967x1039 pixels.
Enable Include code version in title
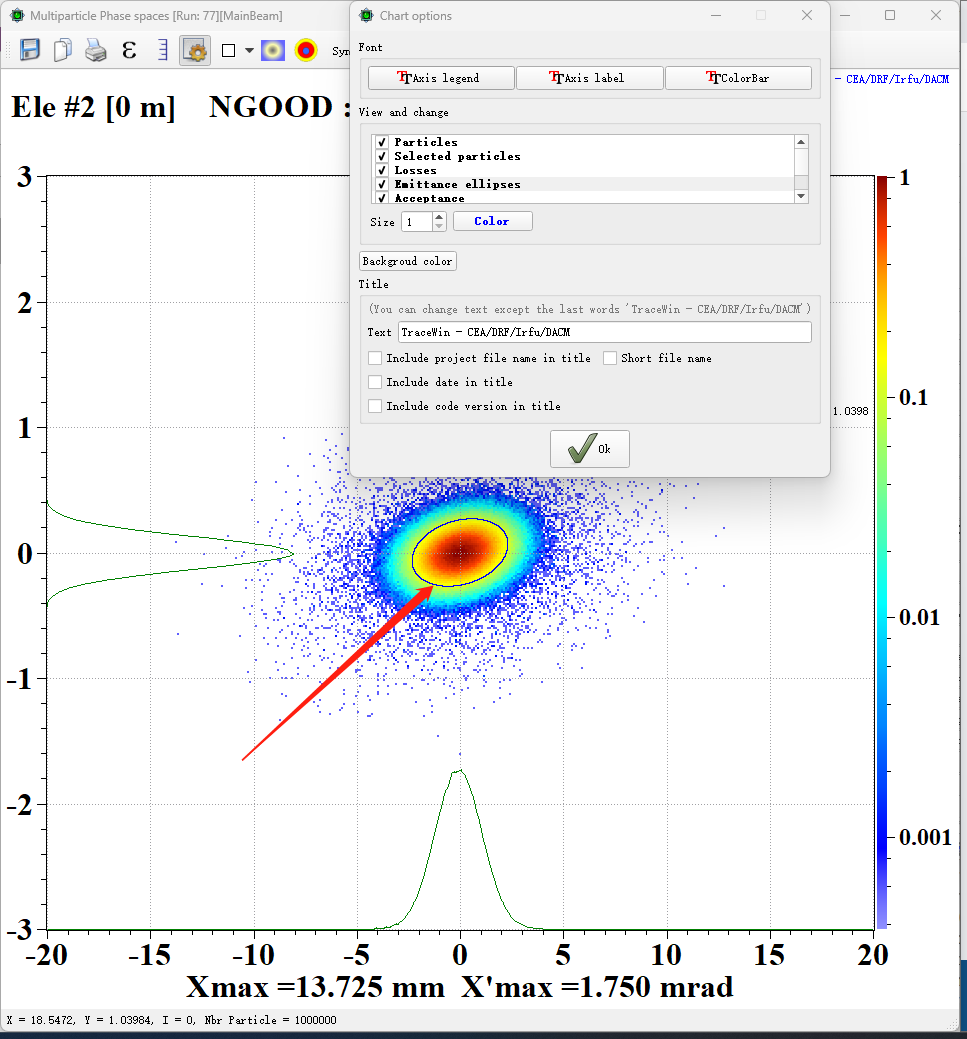pos(375,406)
